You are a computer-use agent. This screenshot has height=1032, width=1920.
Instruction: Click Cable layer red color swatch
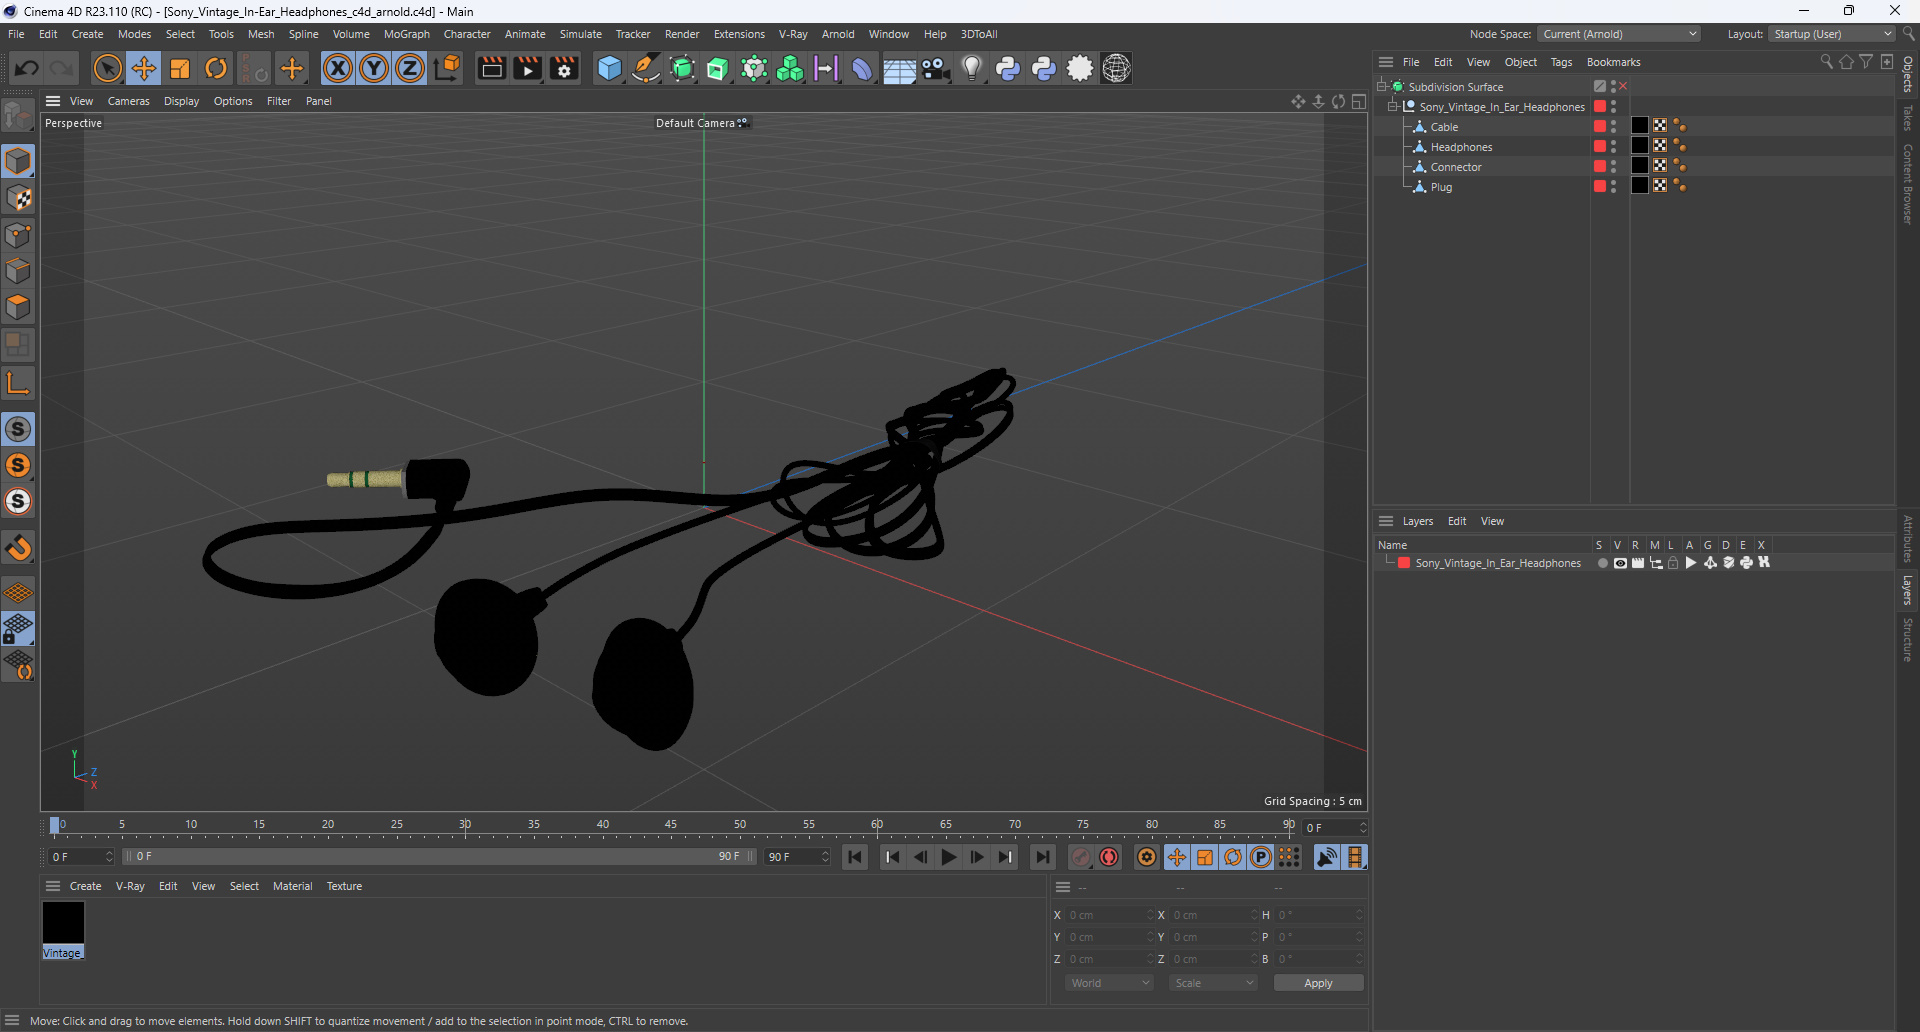point(1600,126)
